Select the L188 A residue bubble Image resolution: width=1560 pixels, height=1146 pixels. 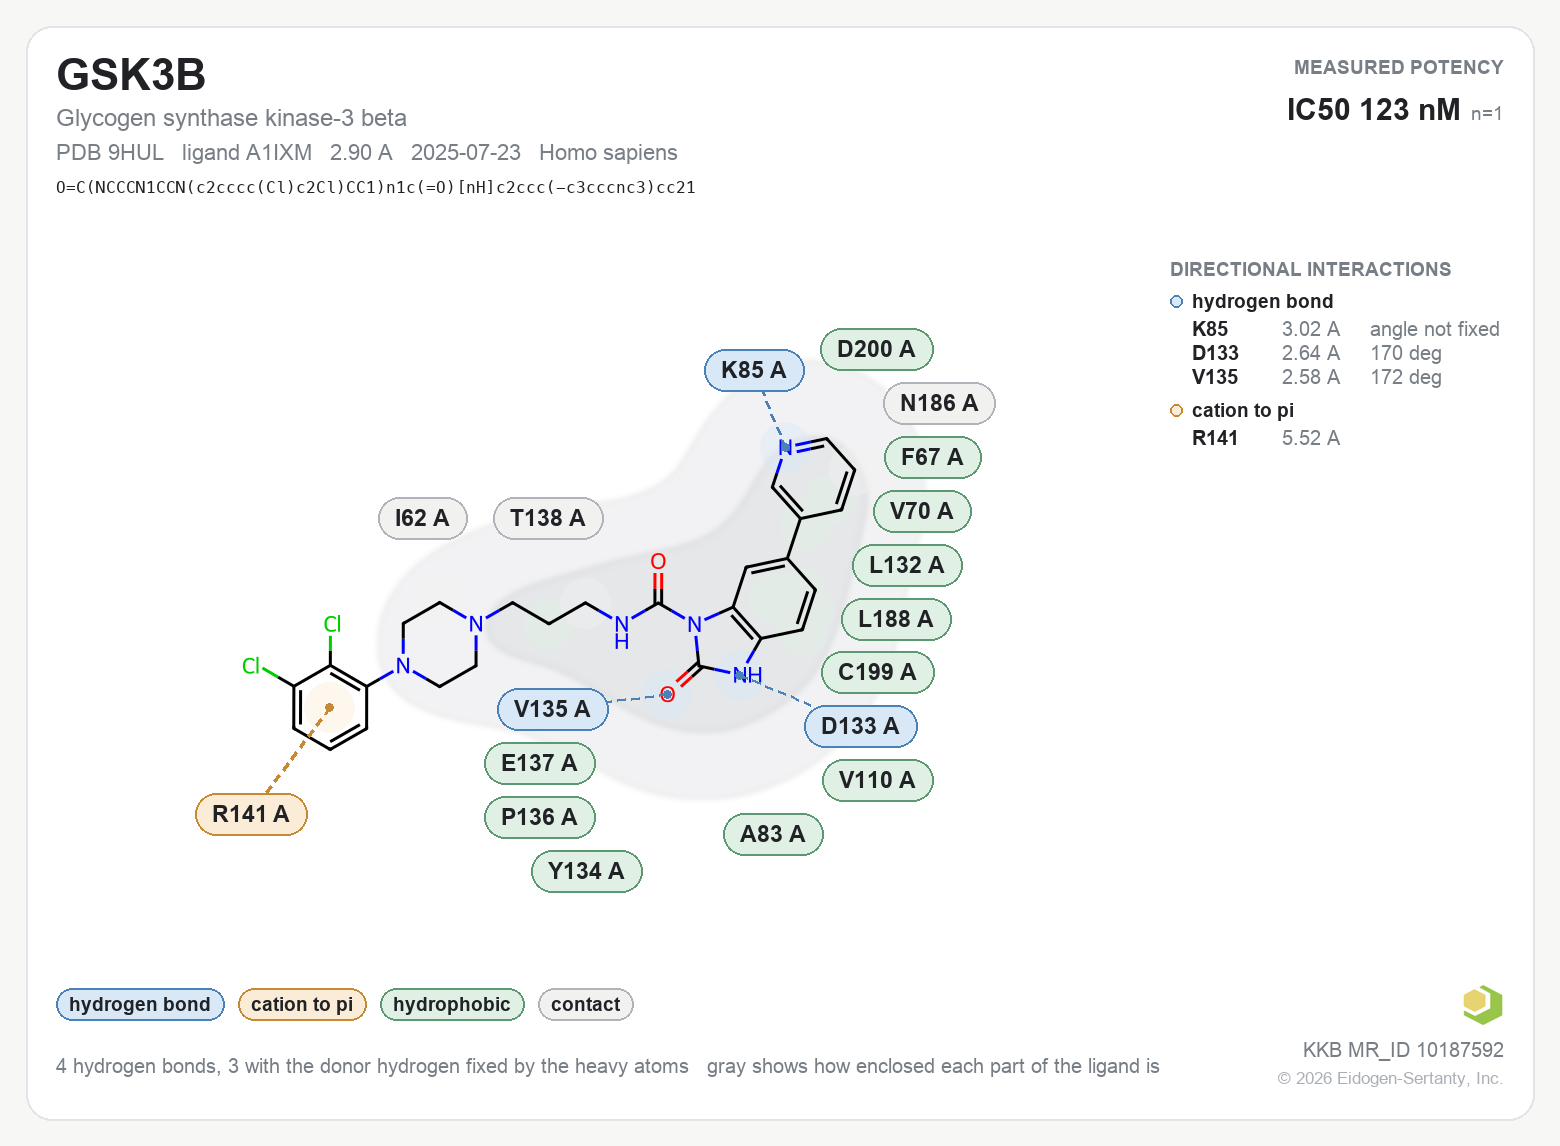896,619
